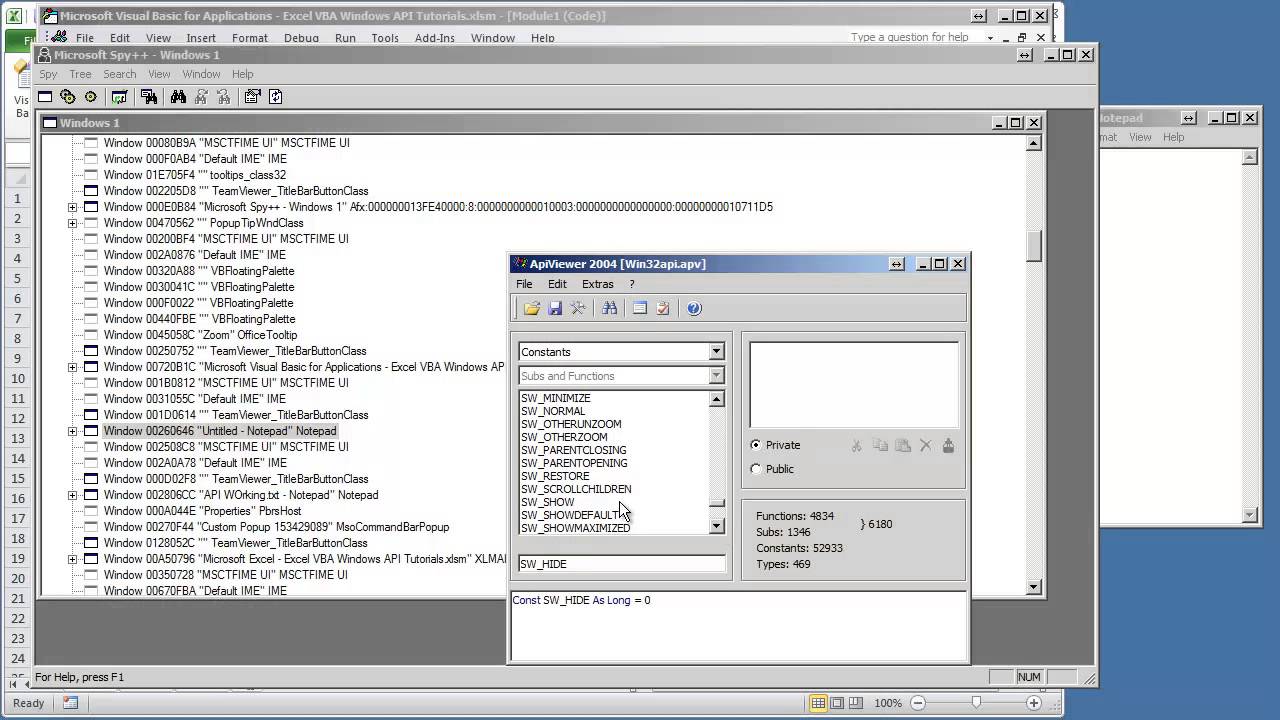The height and width of the screenshot is (720, 1280).
Task: Open the Edit menu in ApiViewer
Action: click(557, 284)
